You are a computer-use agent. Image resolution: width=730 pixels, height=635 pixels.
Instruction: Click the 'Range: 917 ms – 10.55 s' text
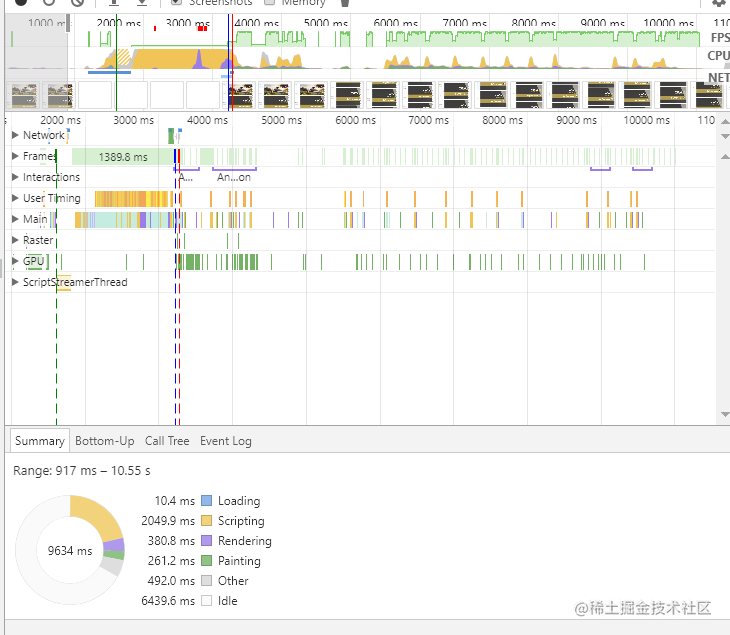pos(81,471)
